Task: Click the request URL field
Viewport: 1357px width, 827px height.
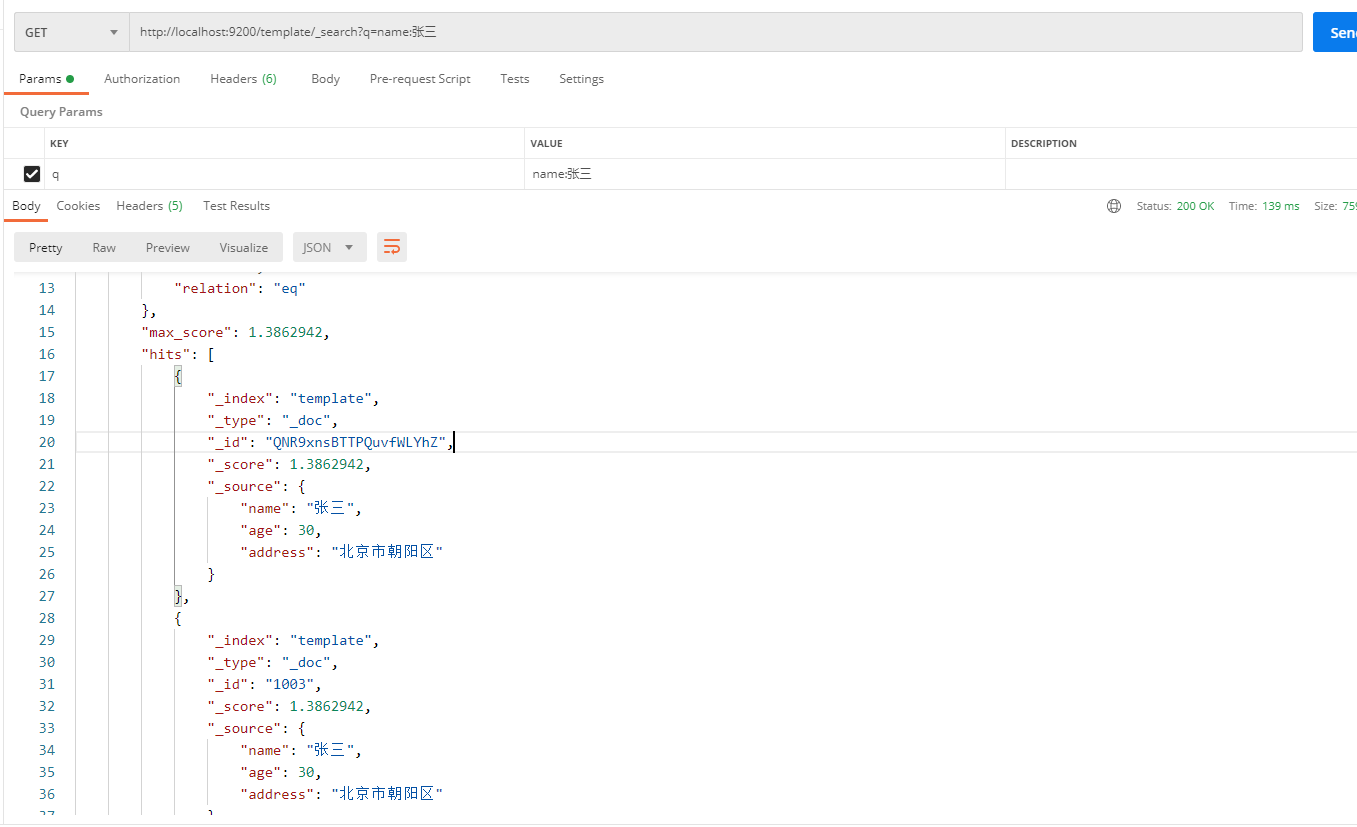Action: [x=715, y=32]
